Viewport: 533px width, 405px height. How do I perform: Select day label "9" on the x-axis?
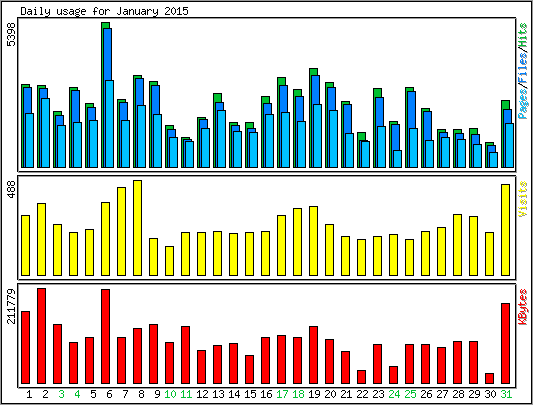point(157,394)
